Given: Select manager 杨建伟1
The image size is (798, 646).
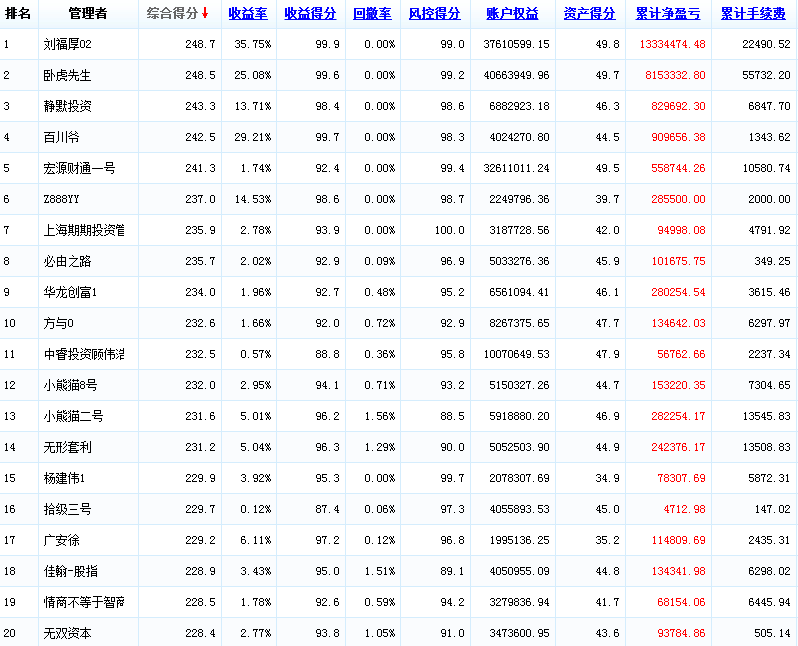Looking at the screenshot, I should 64,479.
